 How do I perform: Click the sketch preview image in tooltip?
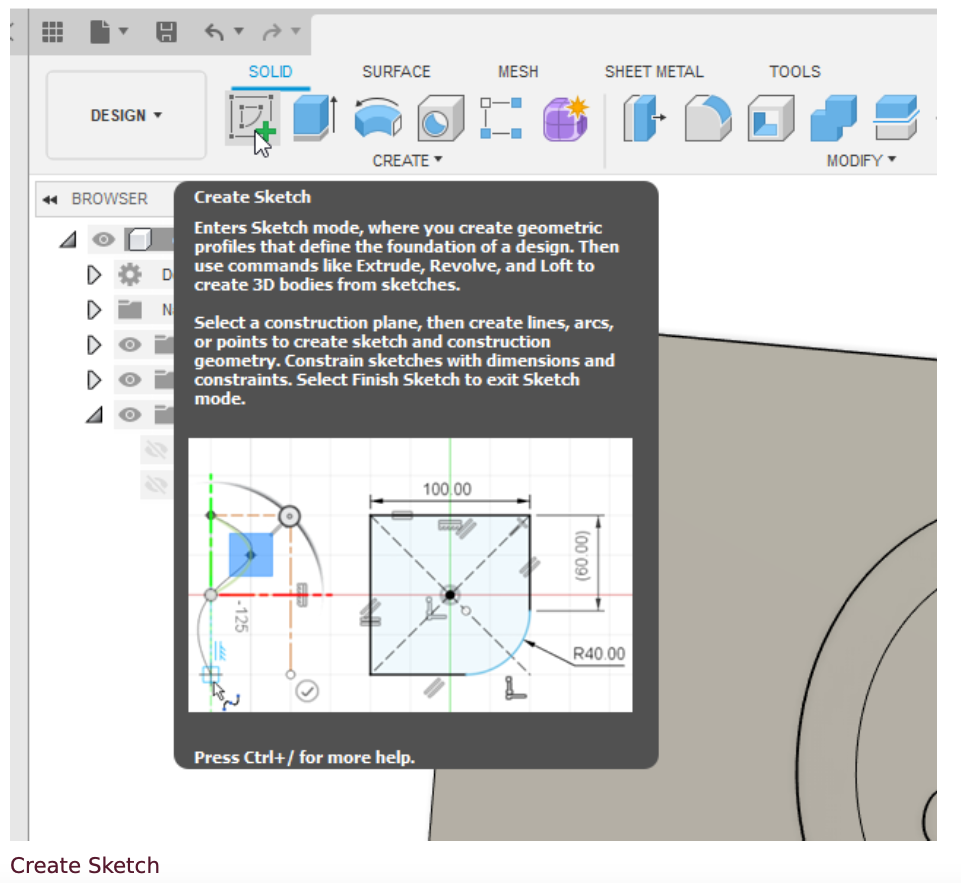coord(410,575)
